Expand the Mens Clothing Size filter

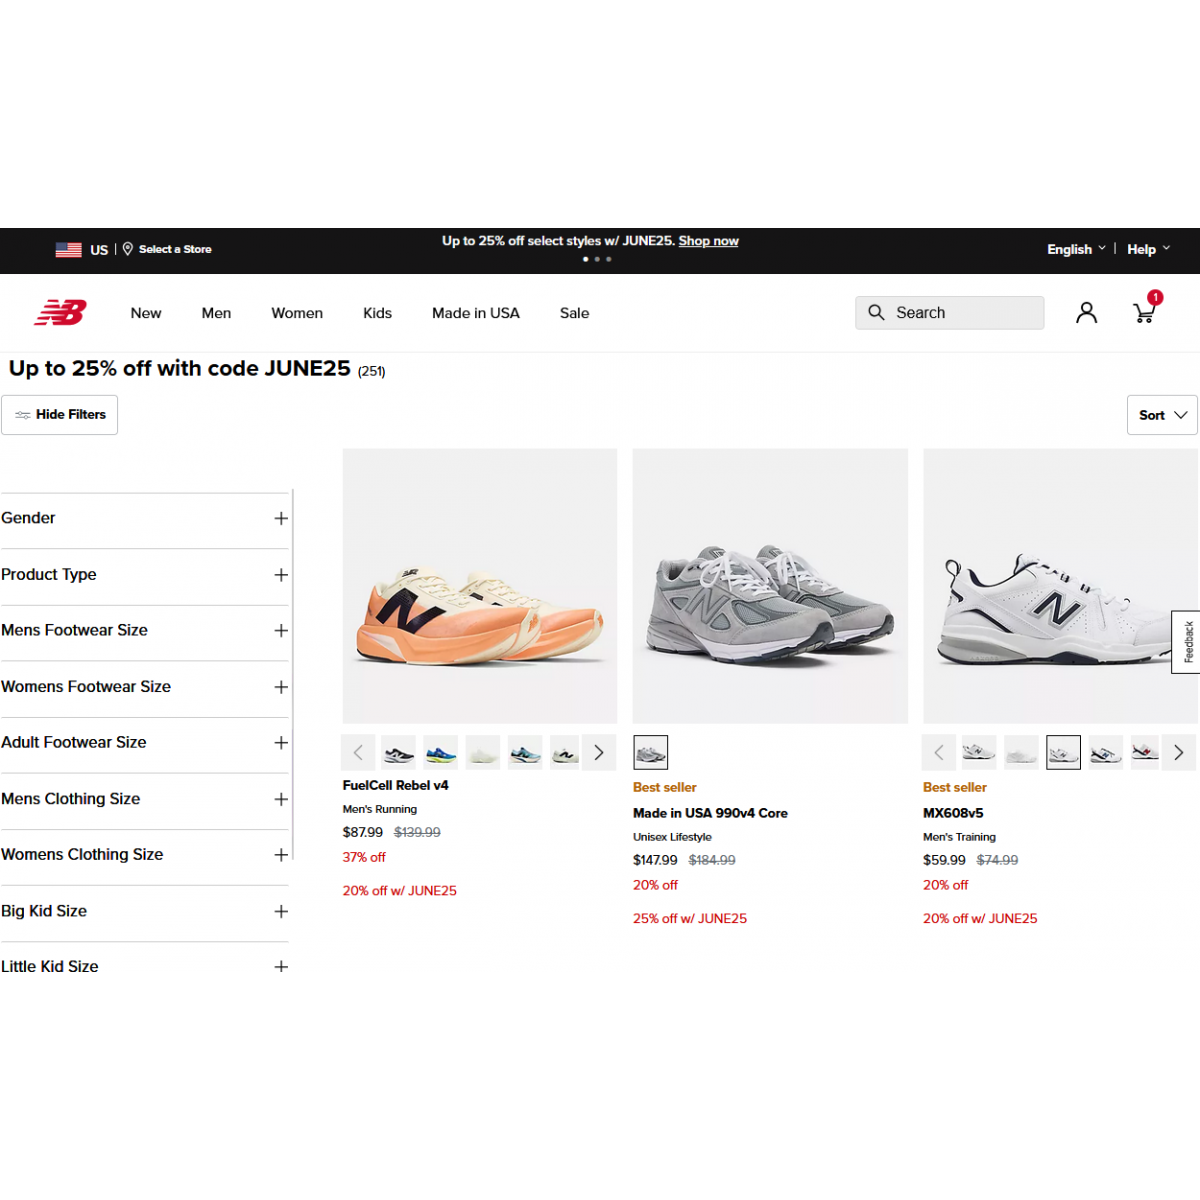pyautogui.click(x=145, y=799)
